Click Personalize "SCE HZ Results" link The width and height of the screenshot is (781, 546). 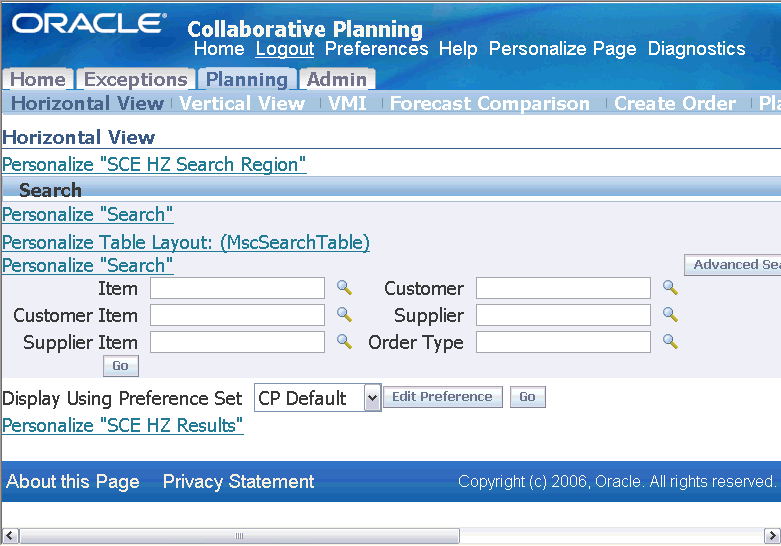click(x=123, y=425)
